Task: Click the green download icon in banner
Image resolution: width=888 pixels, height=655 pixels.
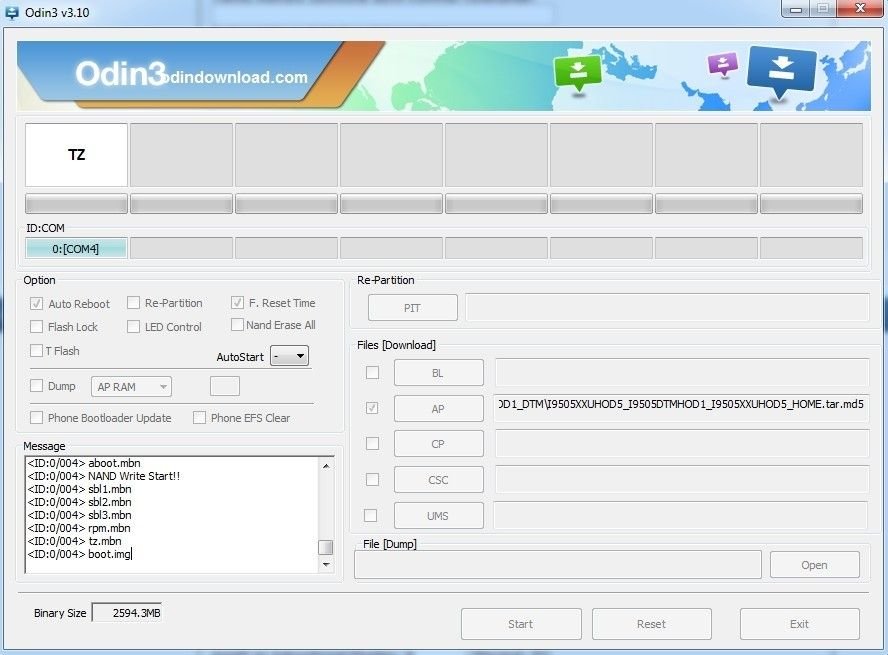Action: point(577,72)
